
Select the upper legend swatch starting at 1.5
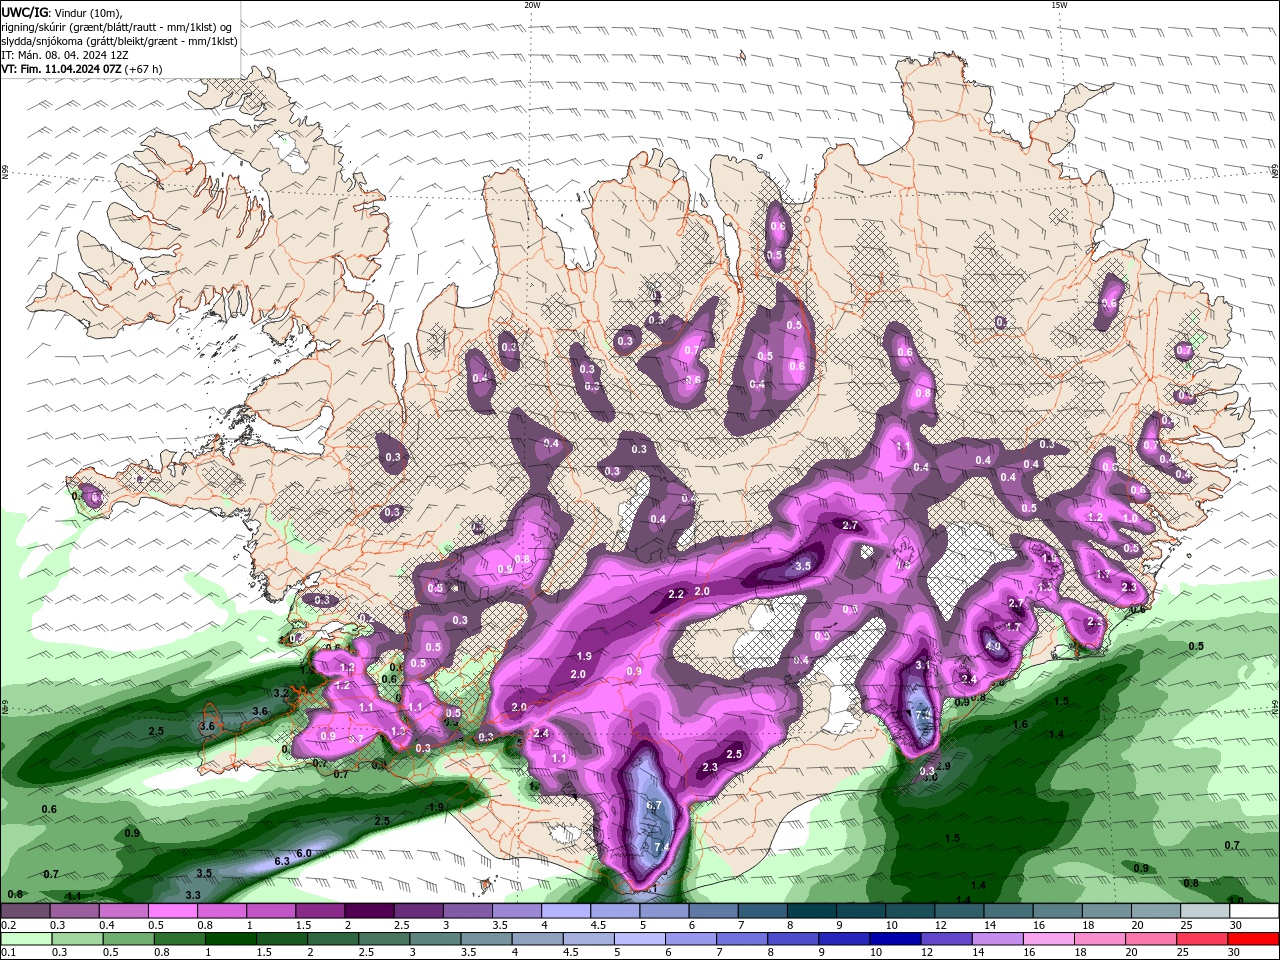(320, 911)
